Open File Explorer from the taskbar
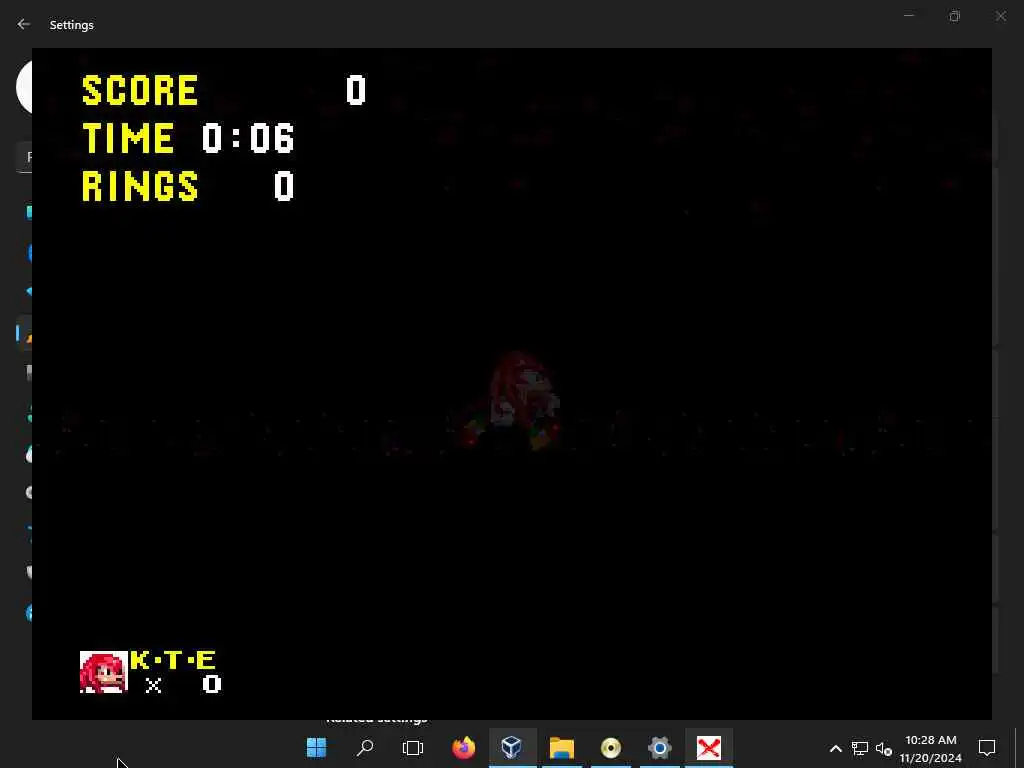Screen dimensions: 1024x768 [x=562, y=747]
